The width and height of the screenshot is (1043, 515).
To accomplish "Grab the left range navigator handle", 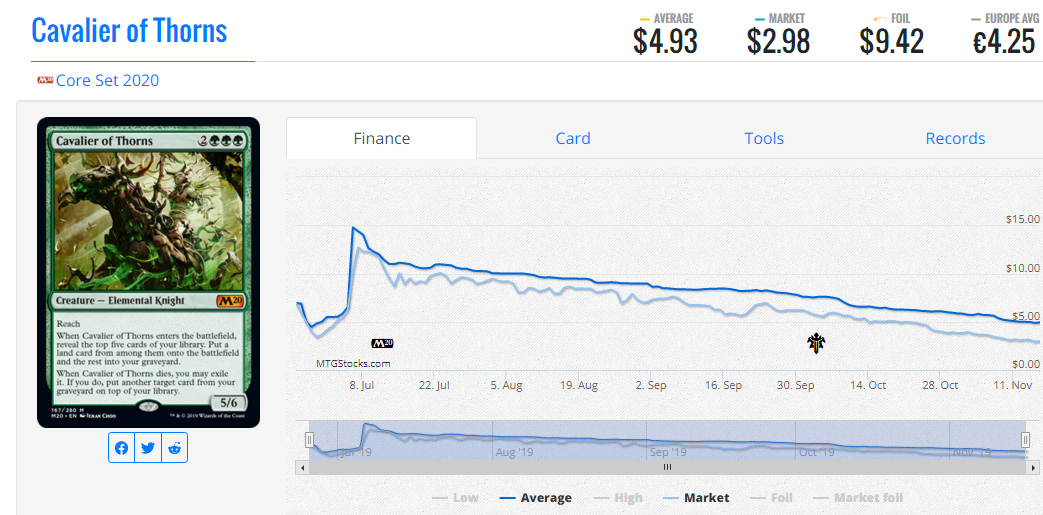I will point(309,440).
